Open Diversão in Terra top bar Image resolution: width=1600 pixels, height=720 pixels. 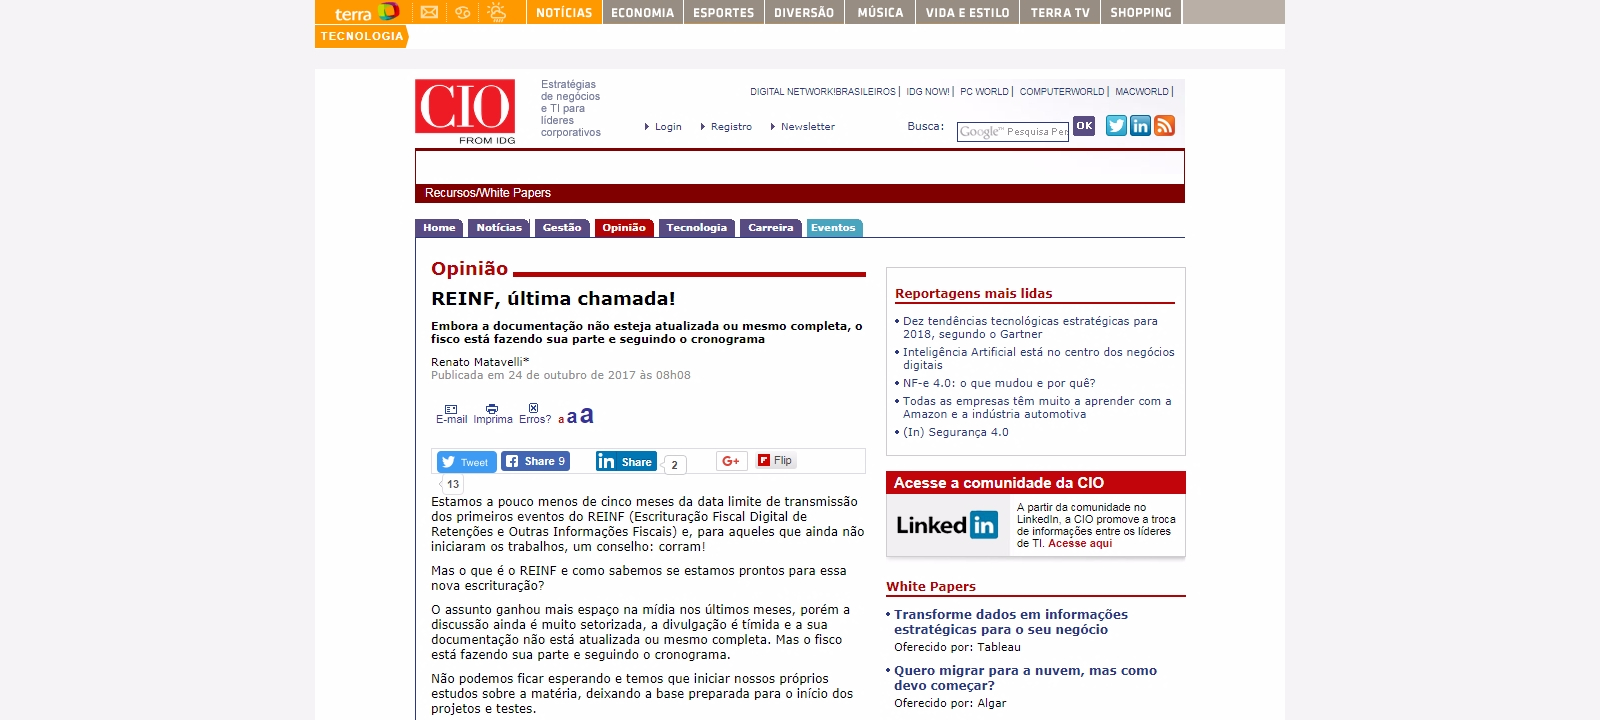(x=804, y=12)
